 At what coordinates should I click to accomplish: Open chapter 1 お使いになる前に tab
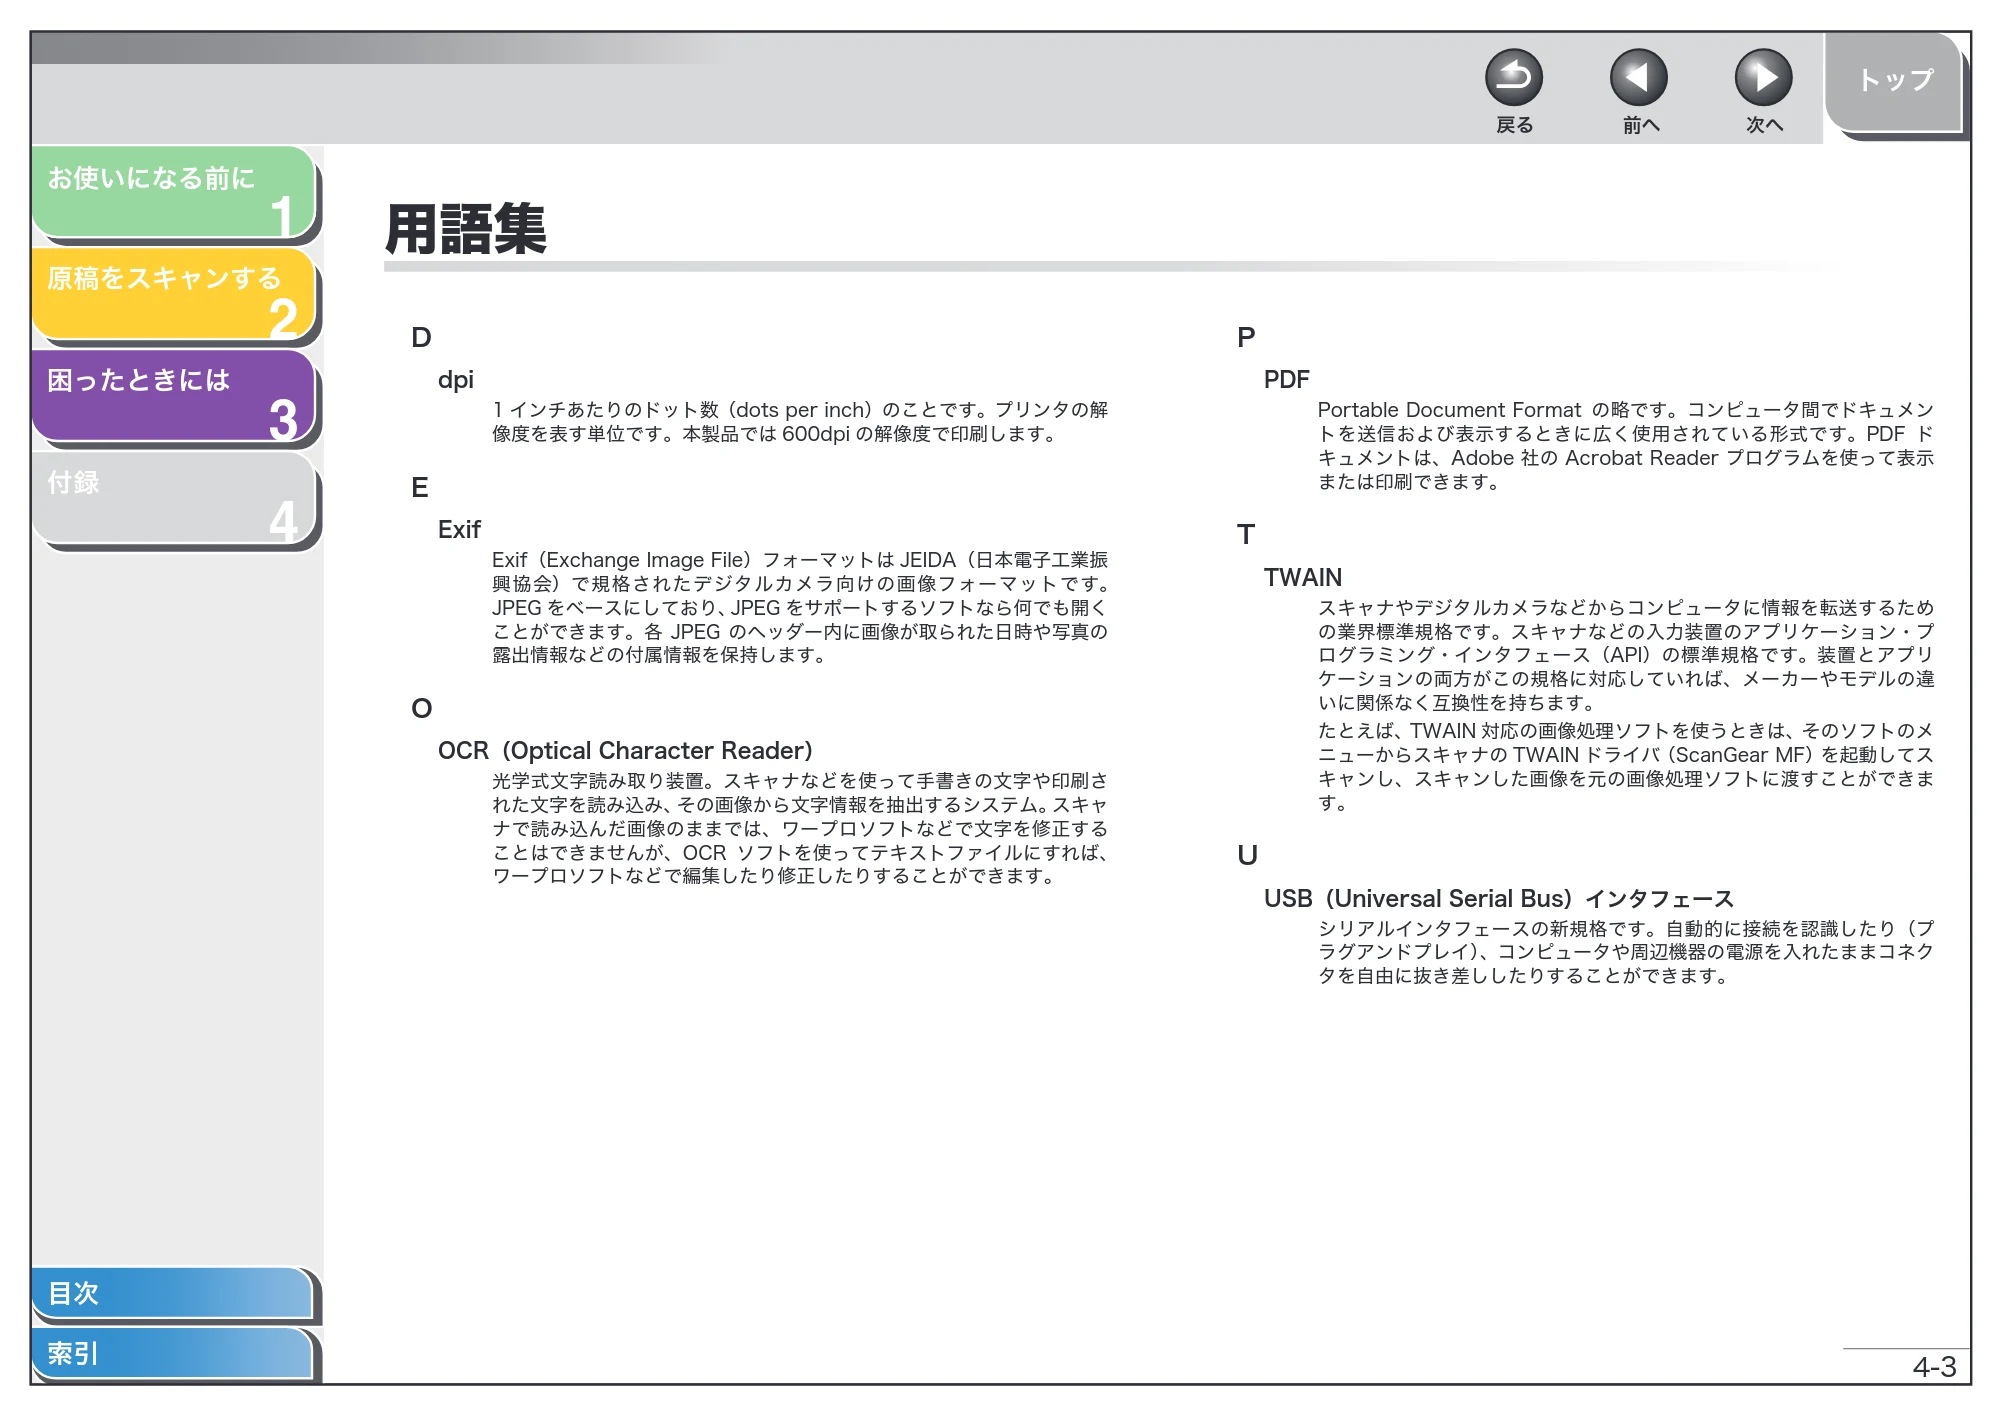tap(174, 192)
